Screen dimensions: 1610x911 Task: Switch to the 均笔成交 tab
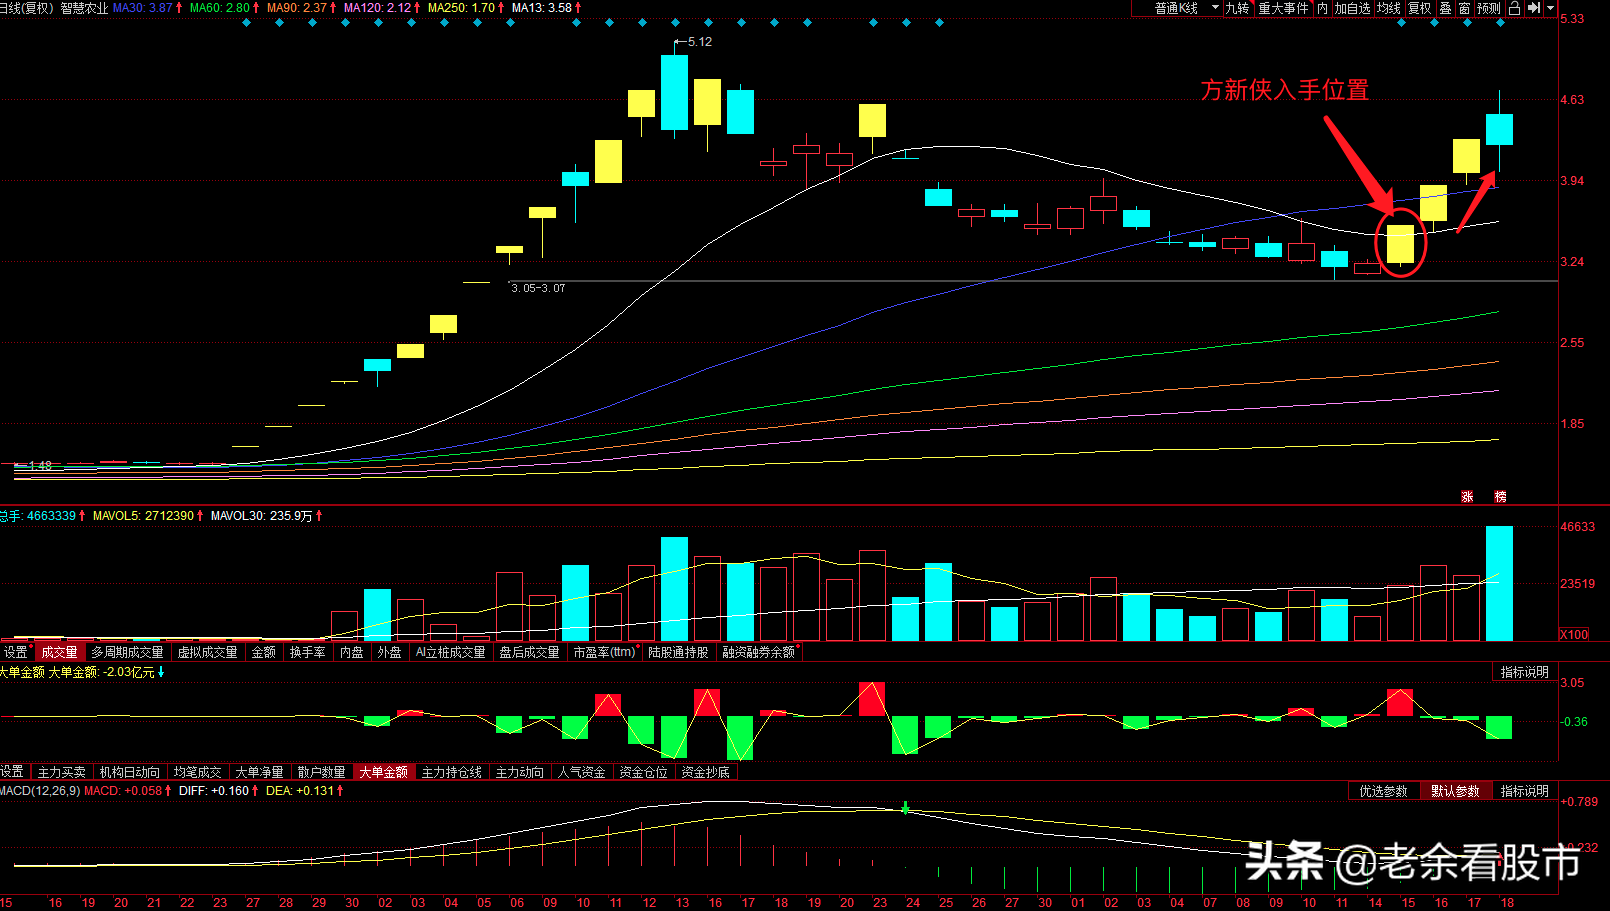pos(198,772)
